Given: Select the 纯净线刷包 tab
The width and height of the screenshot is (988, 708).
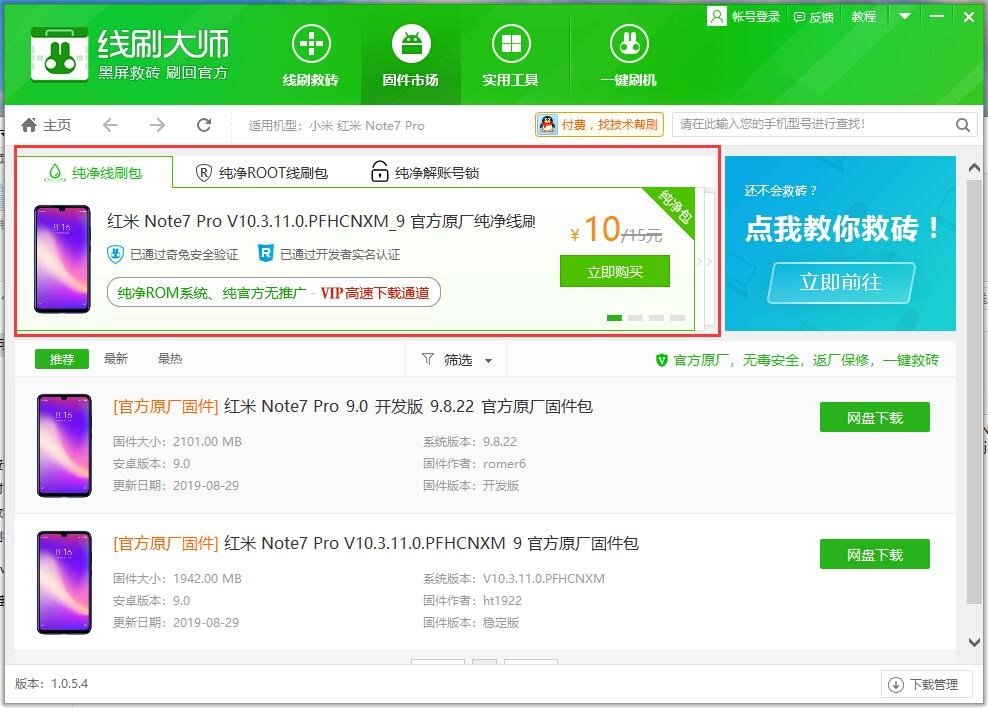Looking at the screenshot, I should pyautogui.click(x=94, y=173).
